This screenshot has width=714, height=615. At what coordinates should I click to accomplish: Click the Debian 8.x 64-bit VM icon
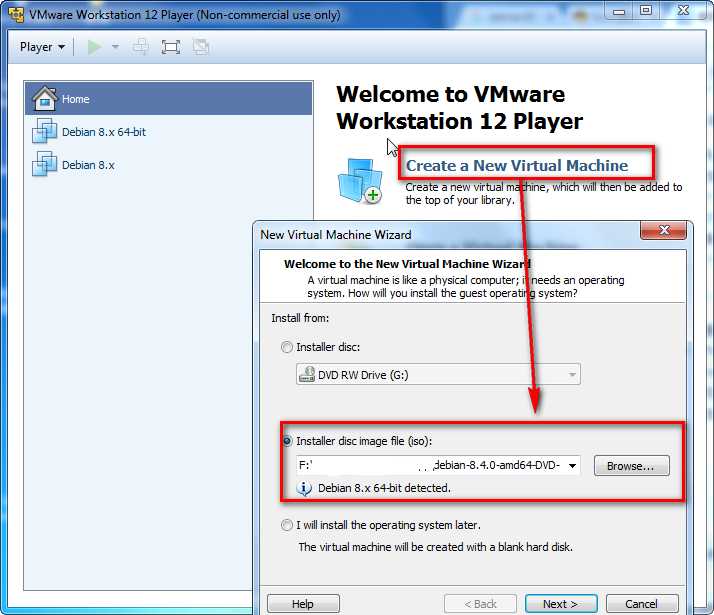45,131
